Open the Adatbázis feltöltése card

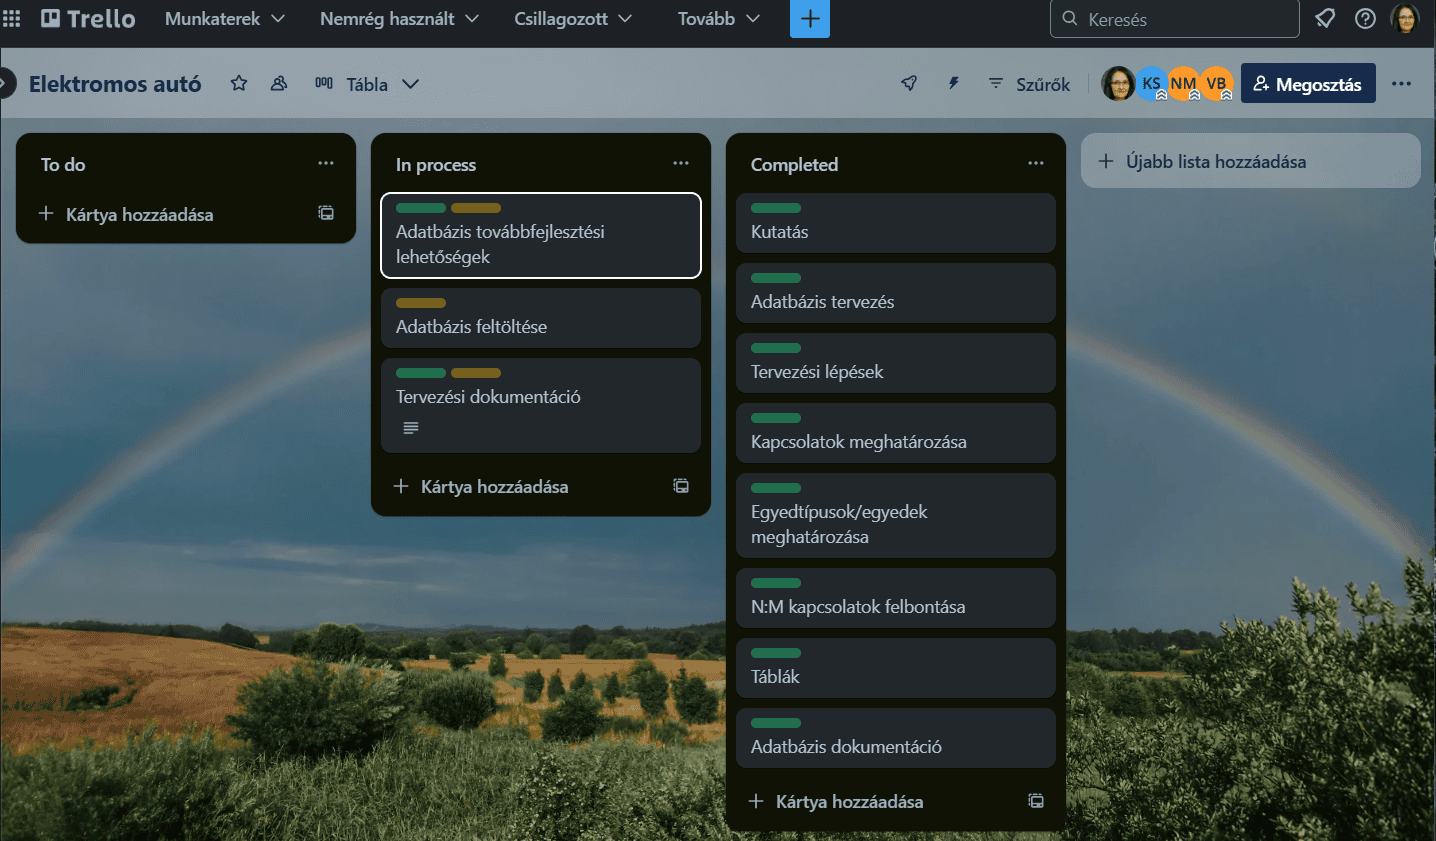click(541, 318)
